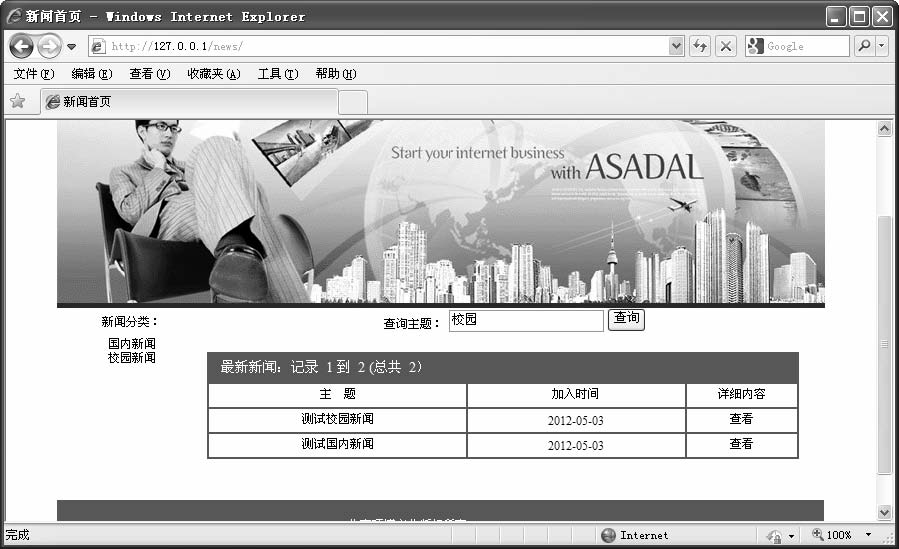Click the browser Forward arrow button

49,46
